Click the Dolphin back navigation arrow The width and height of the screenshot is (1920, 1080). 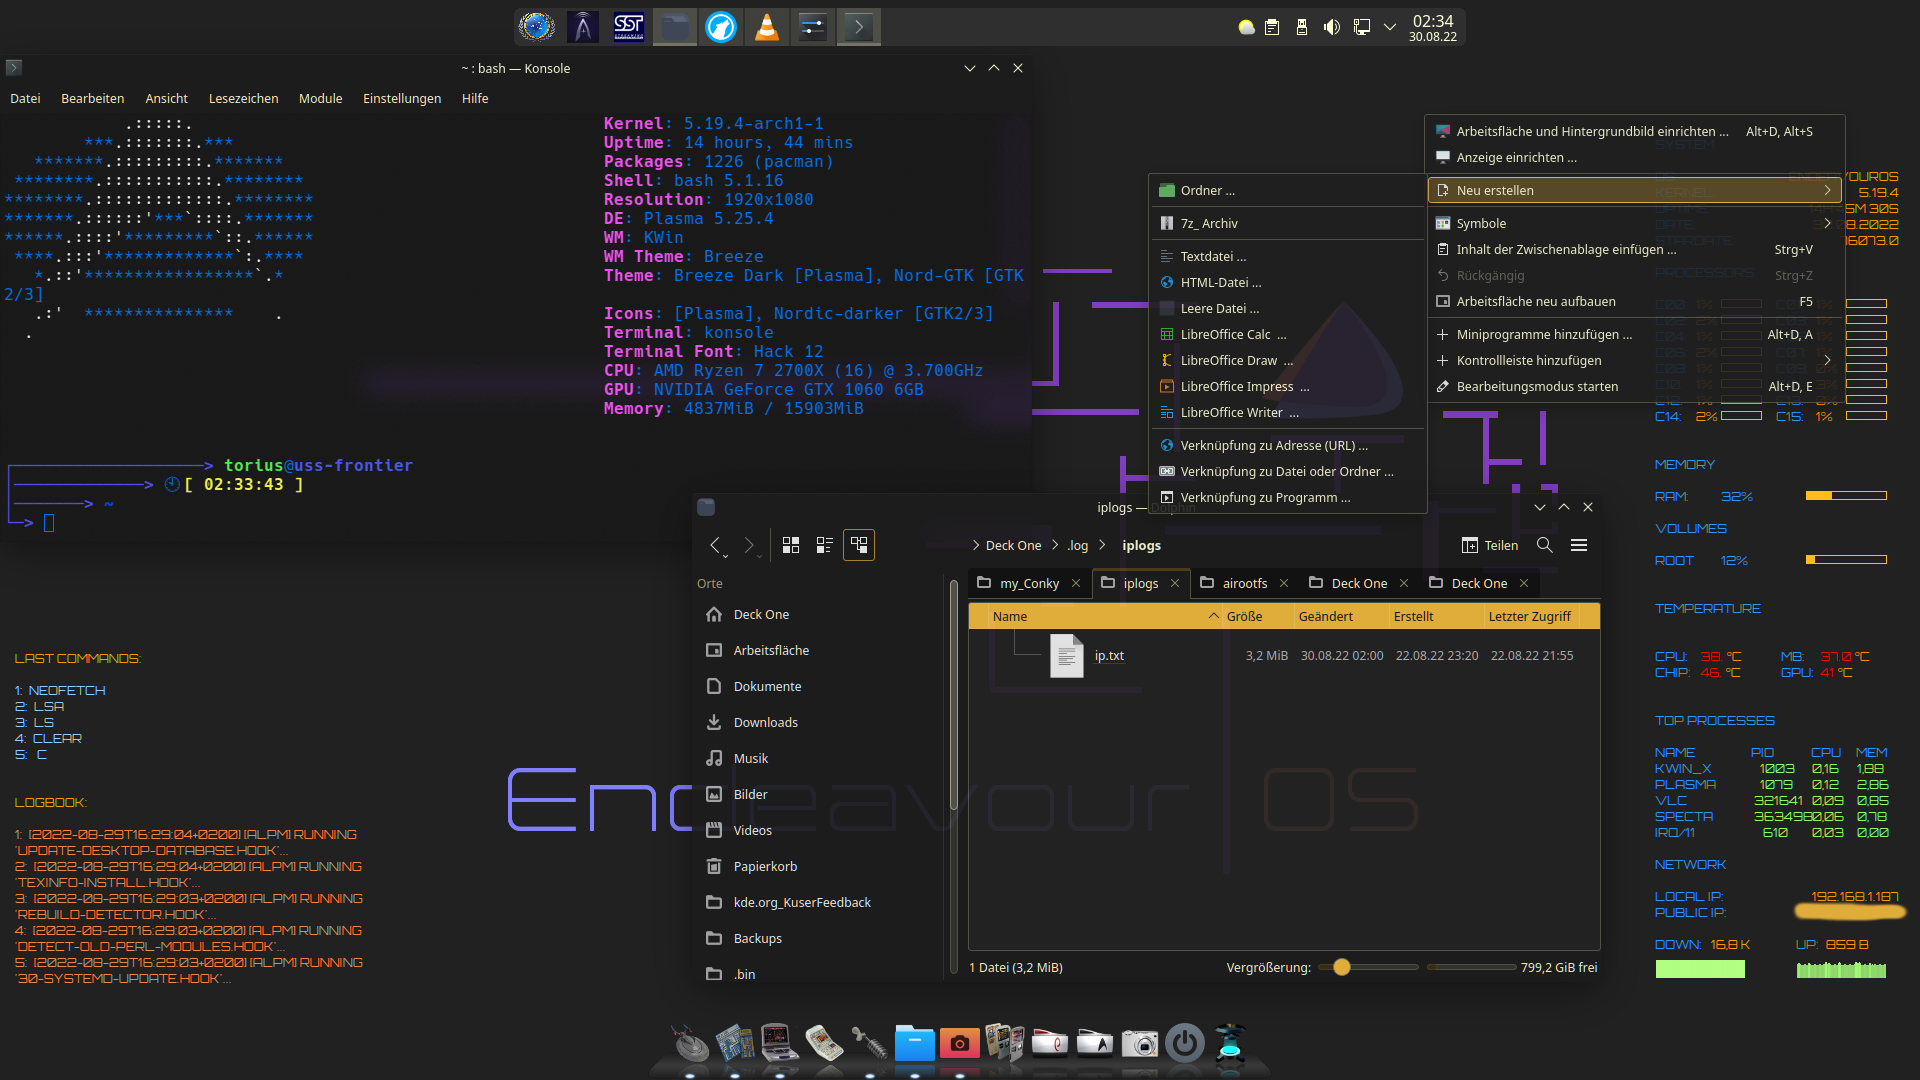point(715,545)
